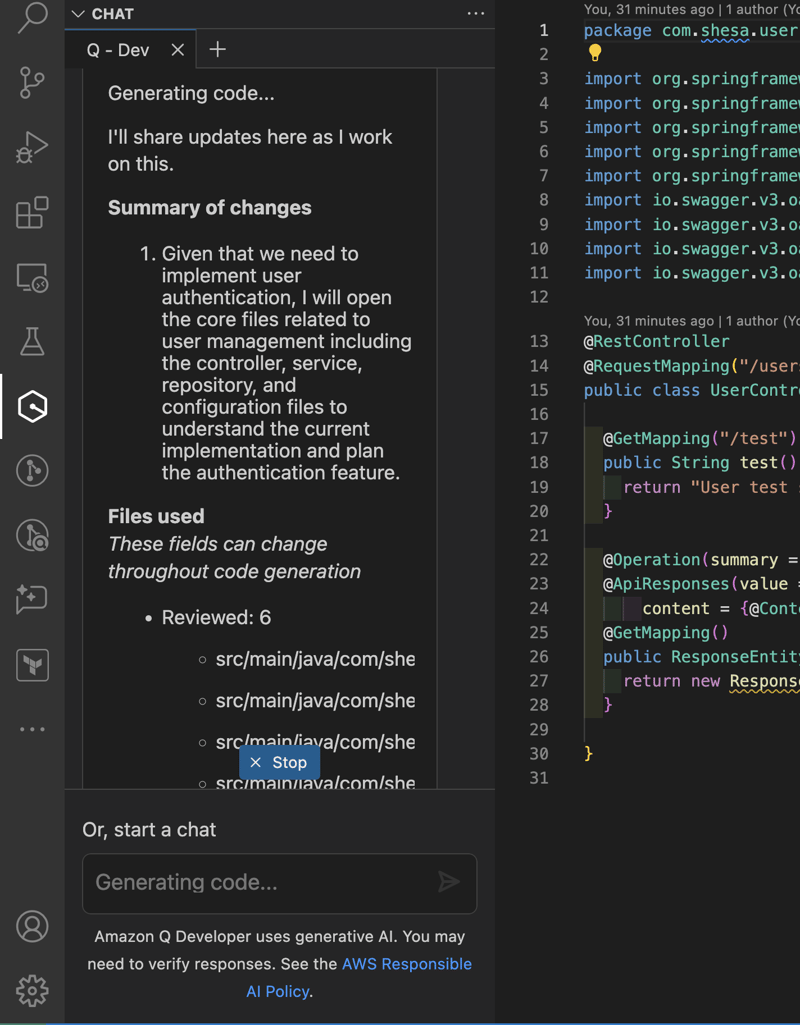Open the Accounts icon at bottom
Screen dimensions: 800x1025
tap(32, 926)
